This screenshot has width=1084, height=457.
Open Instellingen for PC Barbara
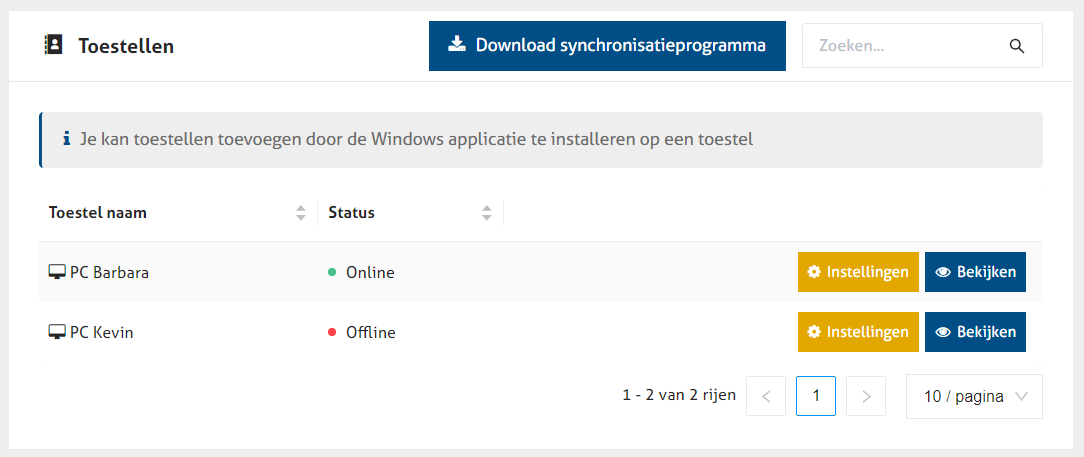(858, 272)
